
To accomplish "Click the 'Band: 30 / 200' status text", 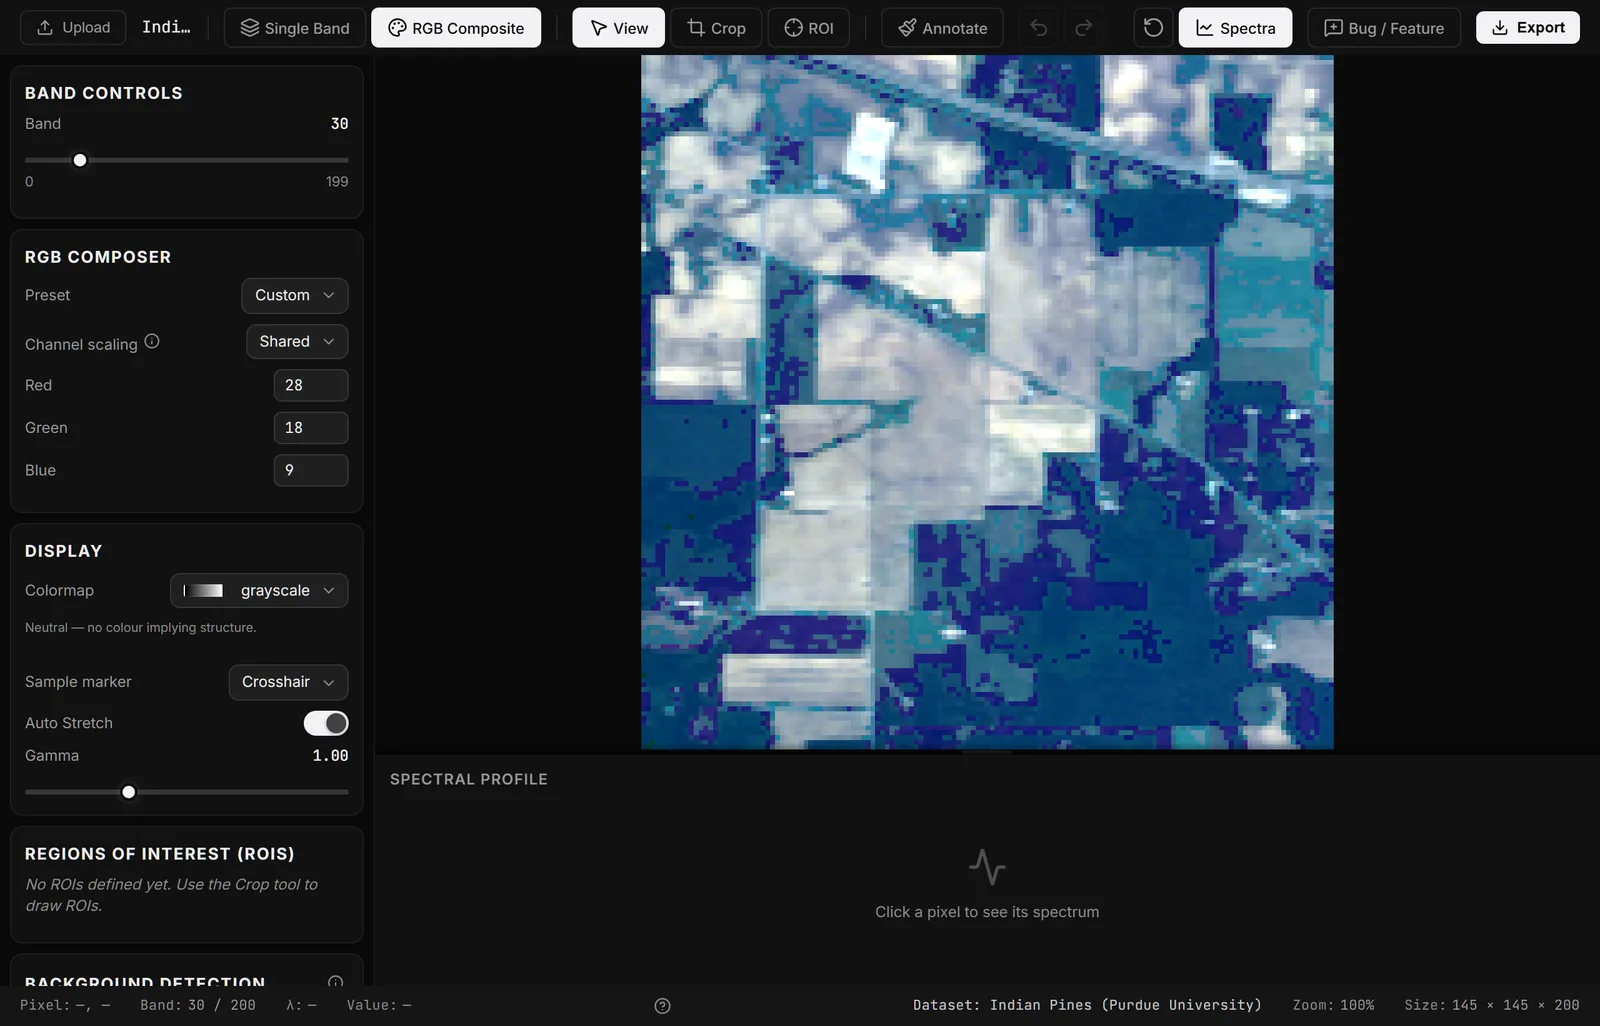I will 198,1005.
